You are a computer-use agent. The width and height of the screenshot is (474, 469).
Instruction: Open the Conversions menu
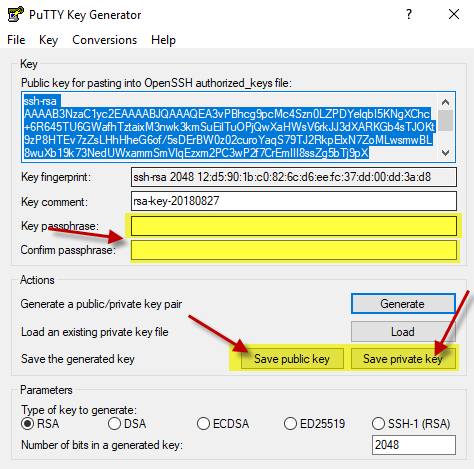105,40
